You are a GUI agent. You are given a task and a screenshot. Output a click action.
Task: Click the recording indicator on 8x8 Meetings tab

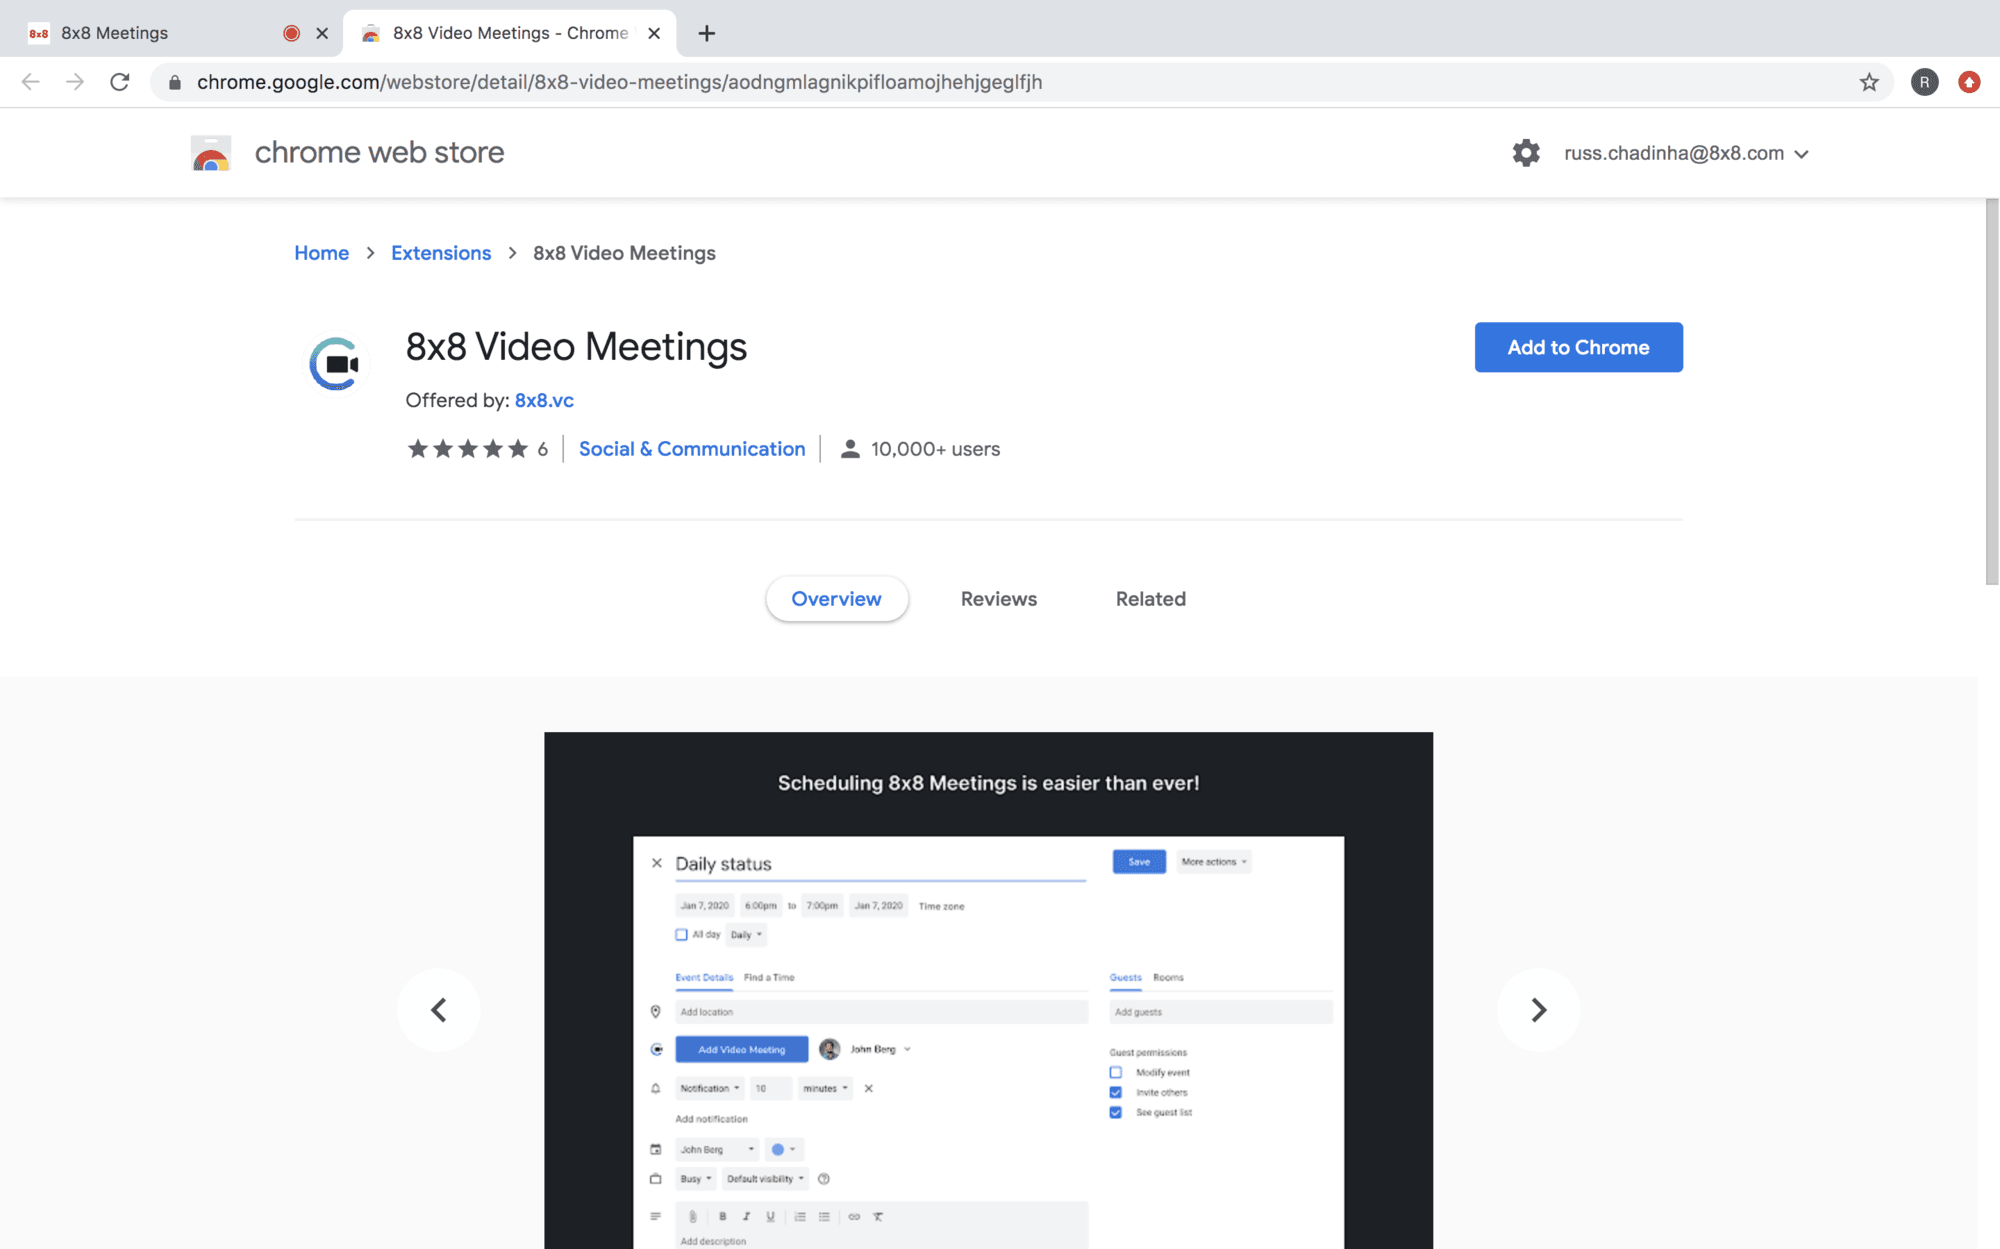click(x=292, y=33)
